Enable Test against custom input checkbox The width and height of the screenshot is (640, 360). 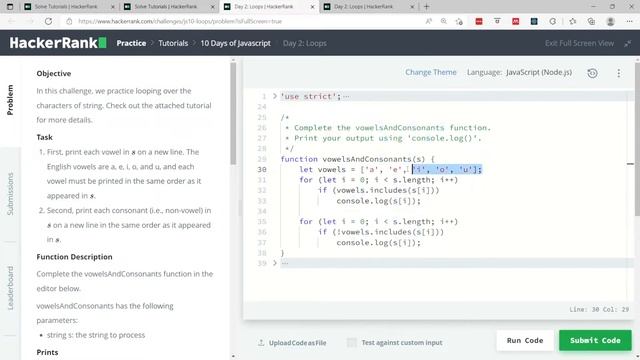[x=351, y=342]
